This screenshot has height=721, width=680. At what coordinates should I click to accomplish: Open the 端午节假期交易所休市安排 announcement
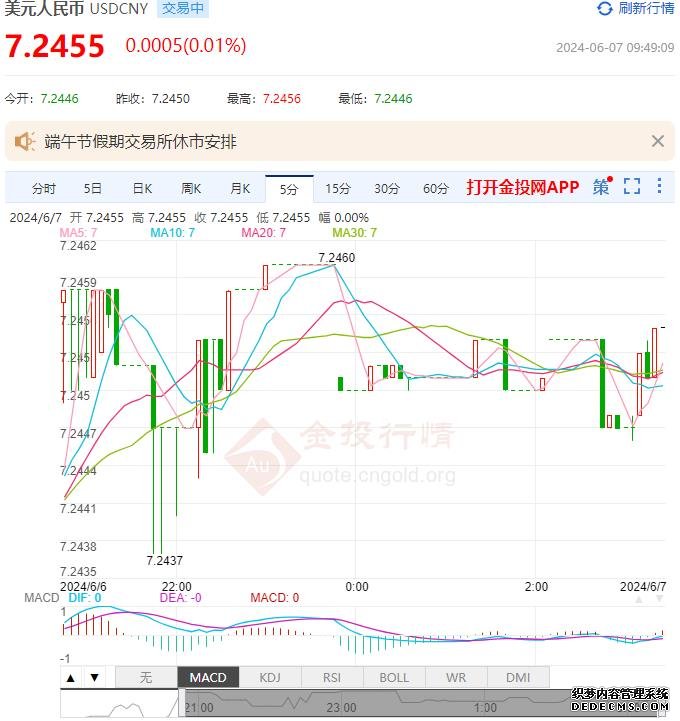click(140, 142)
